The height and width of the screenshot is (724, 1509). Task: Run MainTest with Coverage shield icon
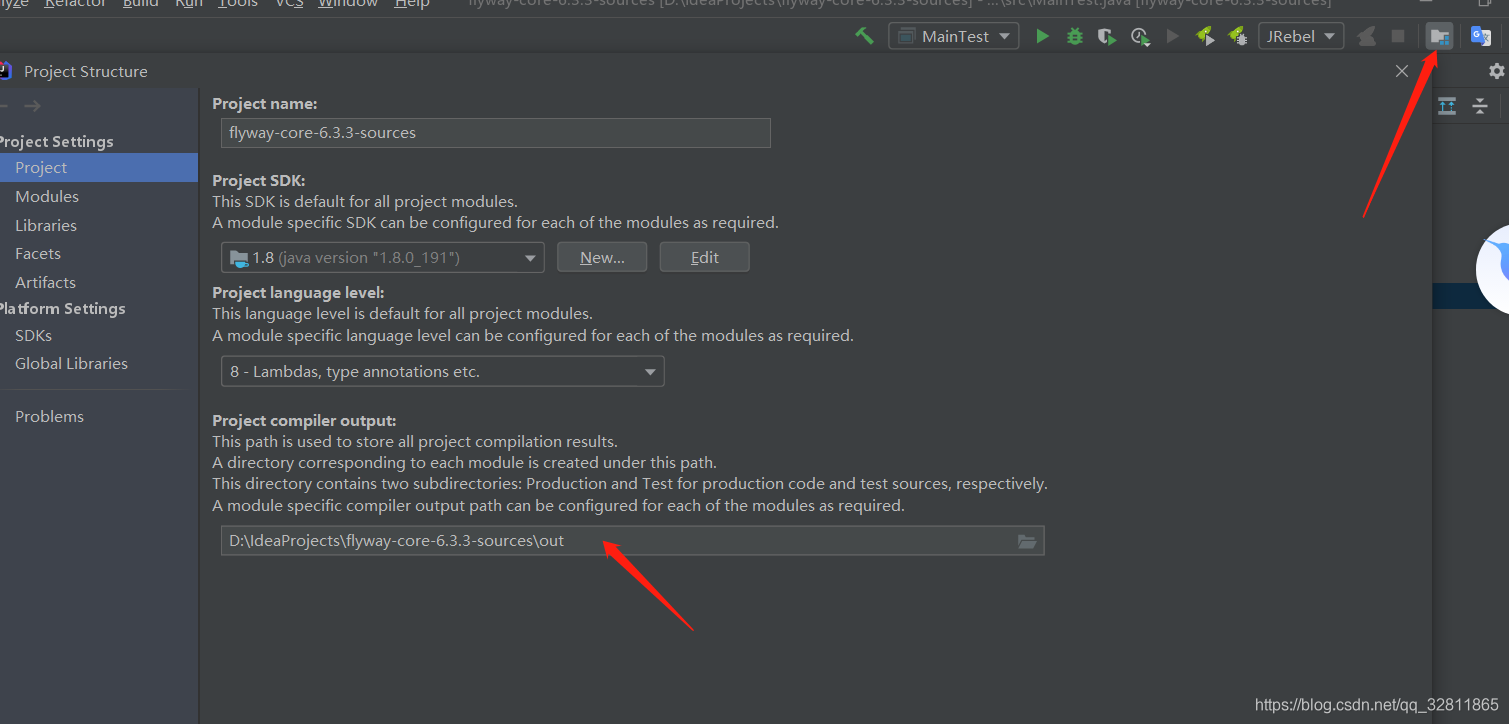pyautogui.click(x=1106, y=36)
